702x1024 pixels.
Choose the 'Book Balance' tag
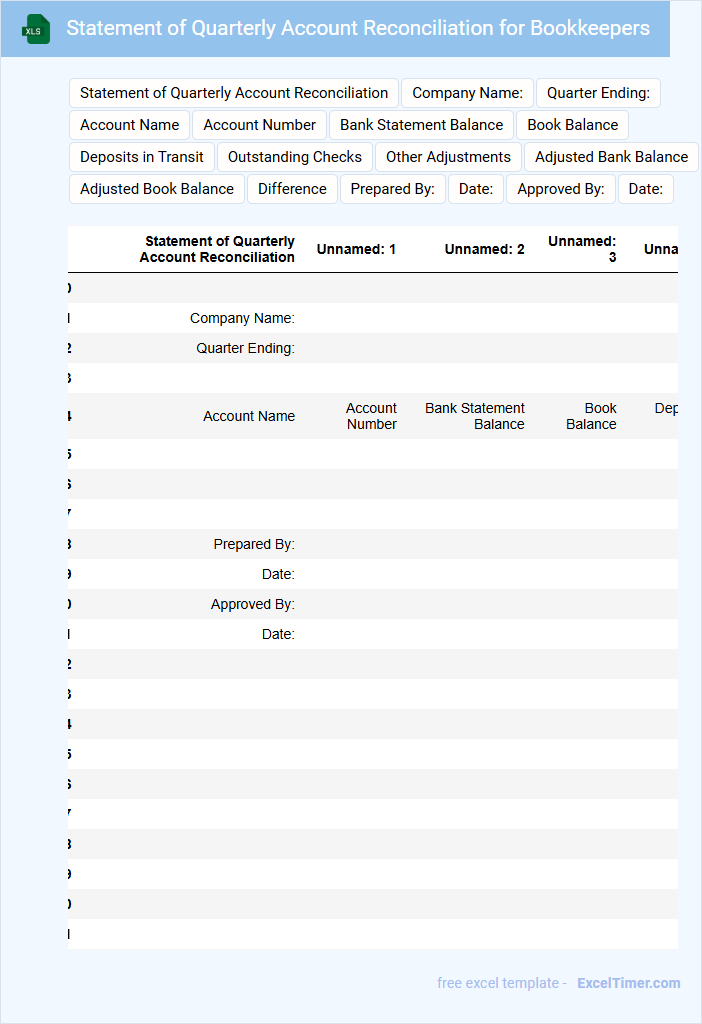pyautogui.click(x=573, y=125)
